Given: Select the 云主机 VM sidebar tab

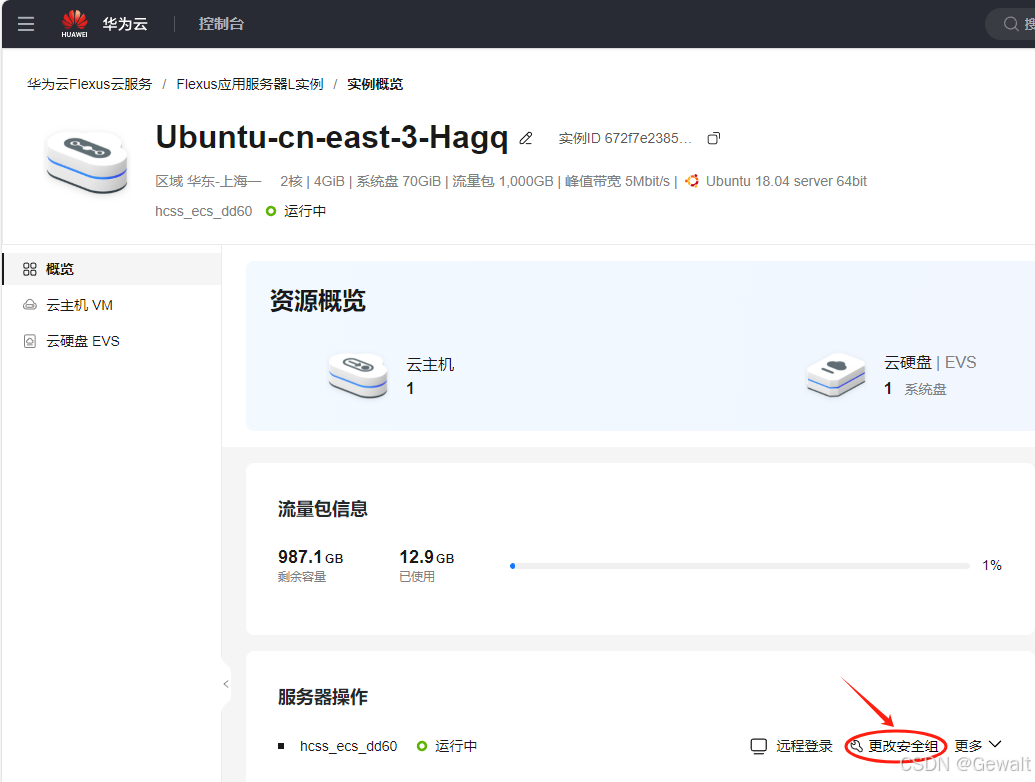Looking at the screenshot, I should point(112,305).
